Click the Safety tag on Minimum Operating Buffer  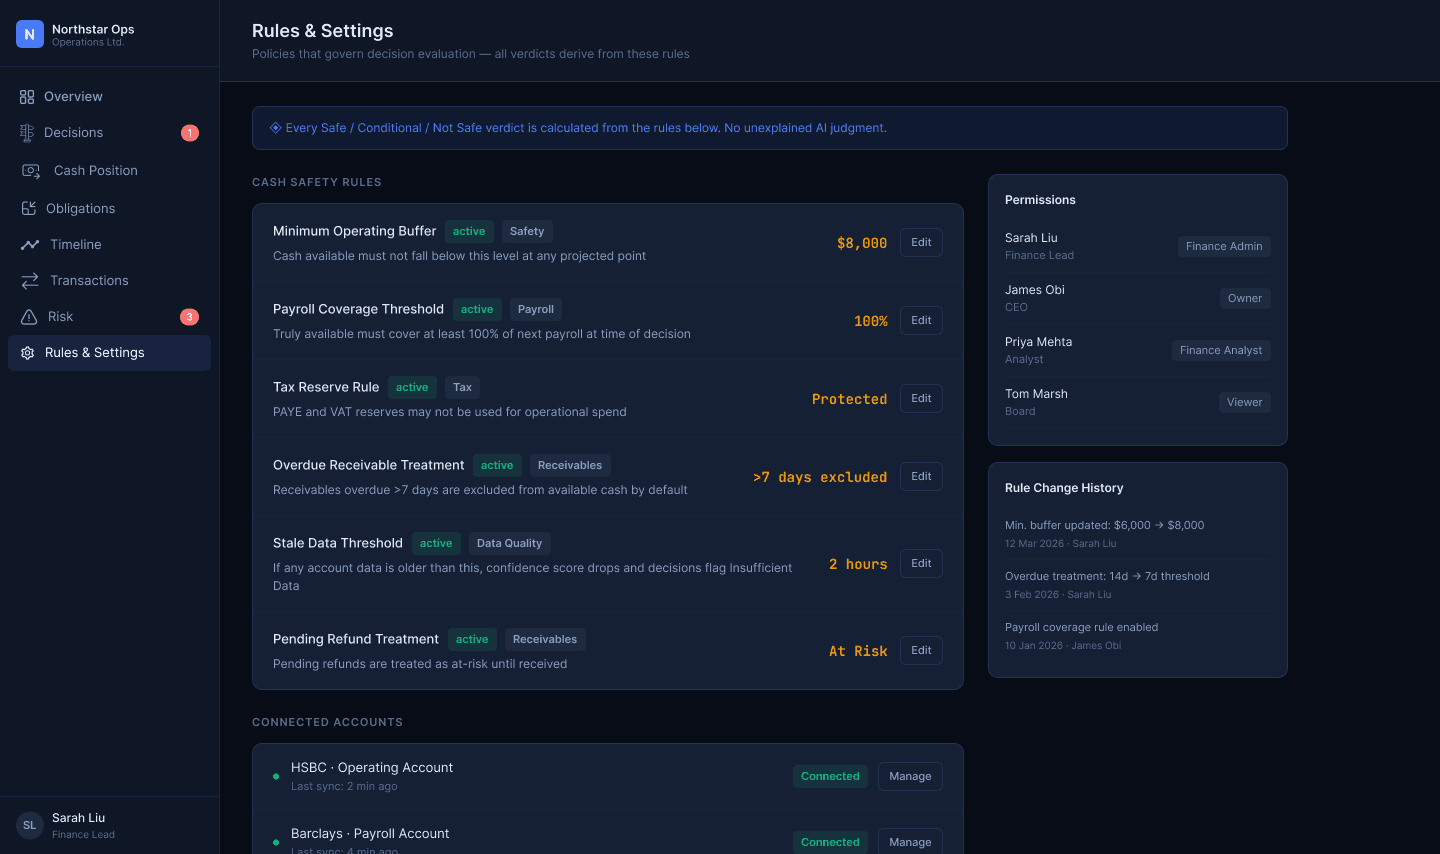527,231
